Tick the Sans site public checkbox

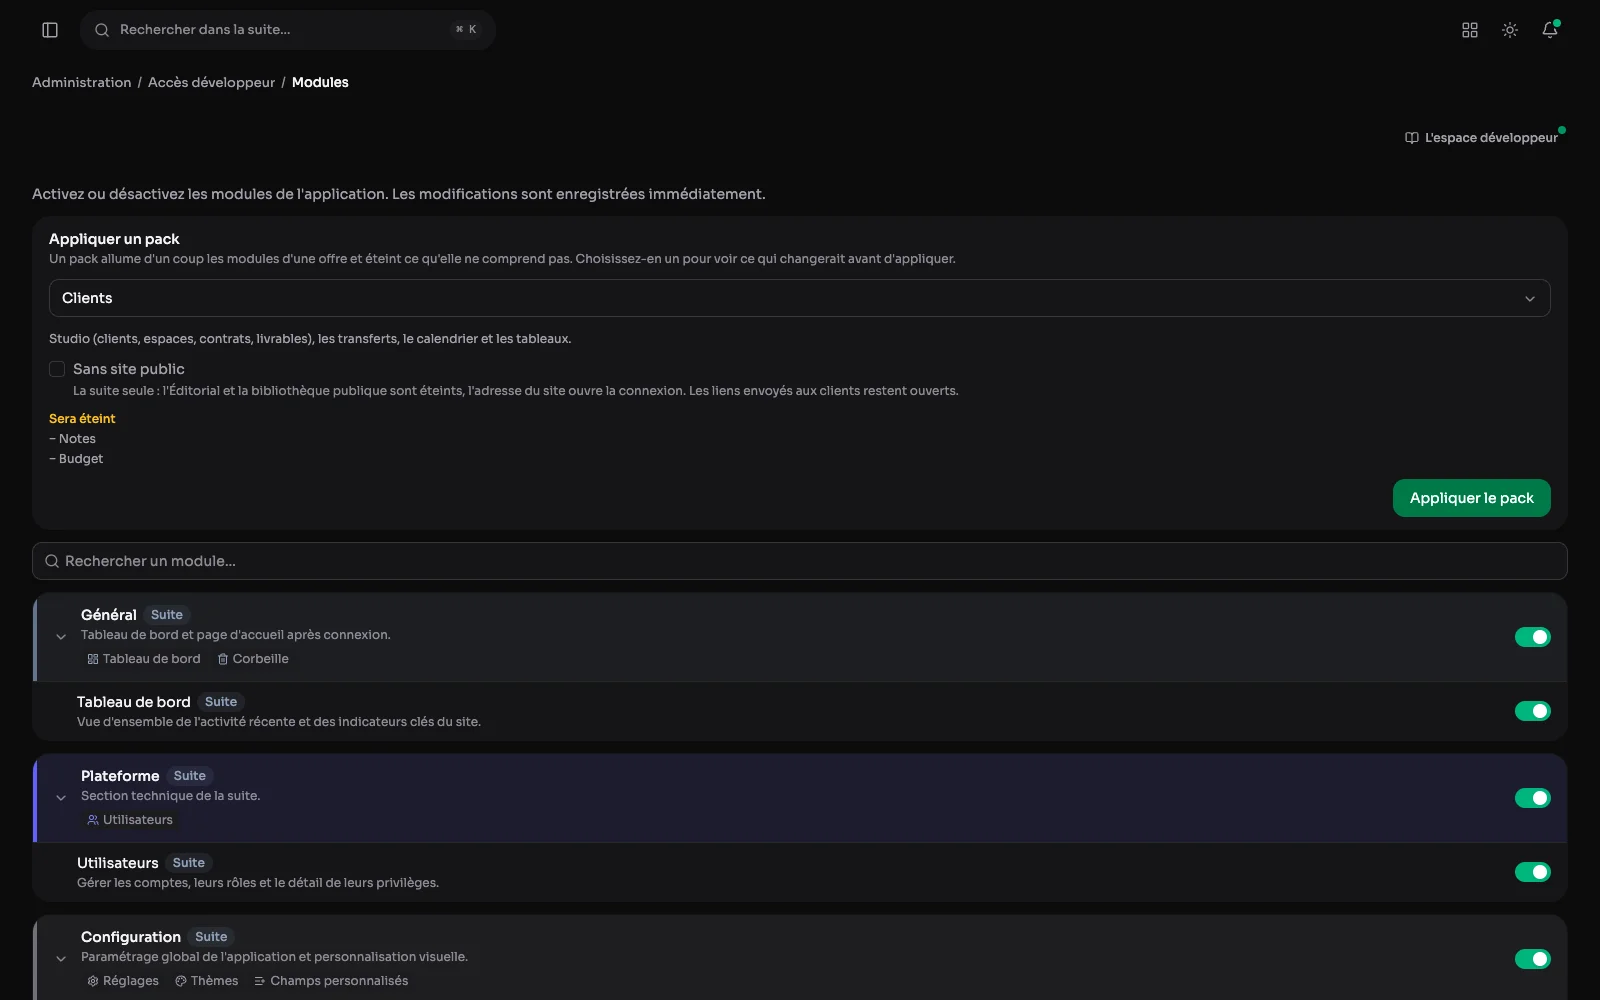[x=57, y=369]
